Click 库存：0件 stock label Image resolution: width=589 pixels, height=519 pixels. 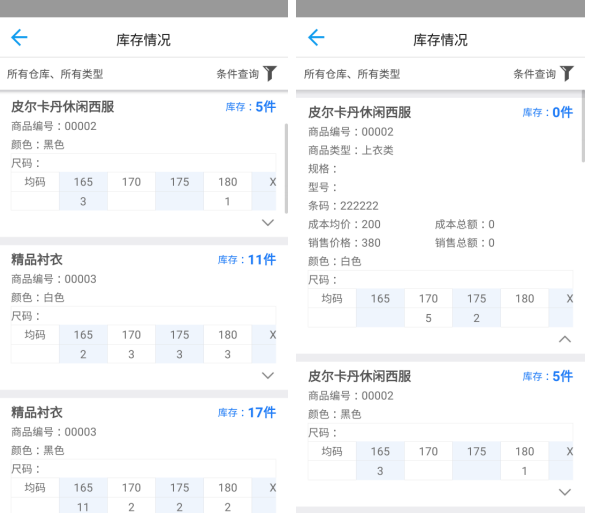coord(548,112)
